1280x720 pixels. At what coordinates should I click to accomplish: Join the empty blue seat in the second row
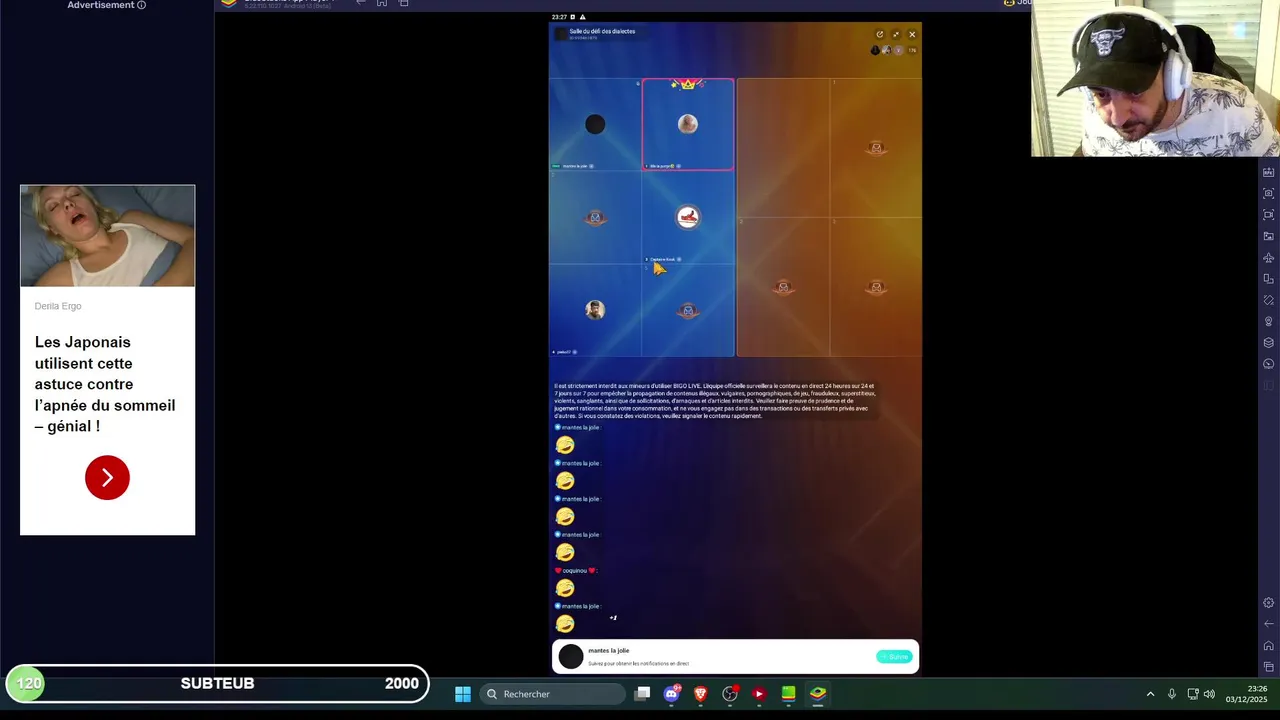(x=595, y=217)
